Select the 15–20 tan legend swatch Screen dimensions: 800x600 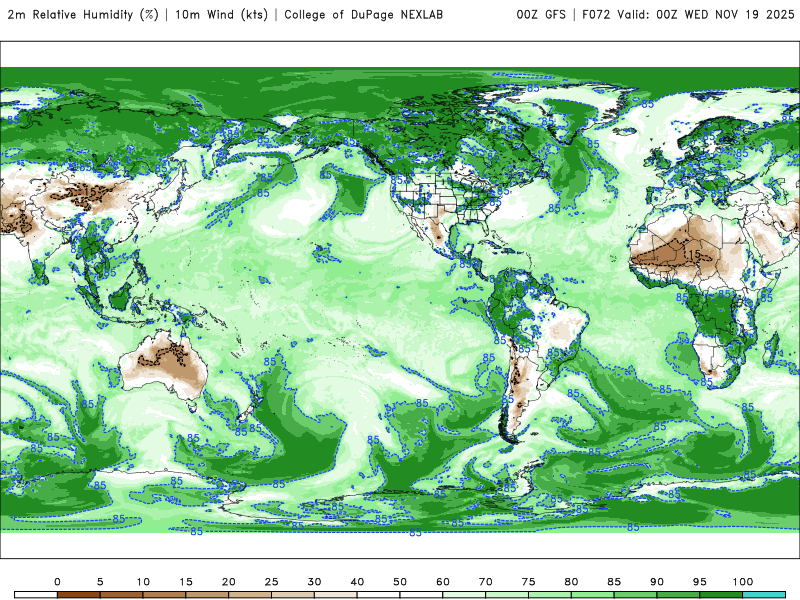click(207, 595)
